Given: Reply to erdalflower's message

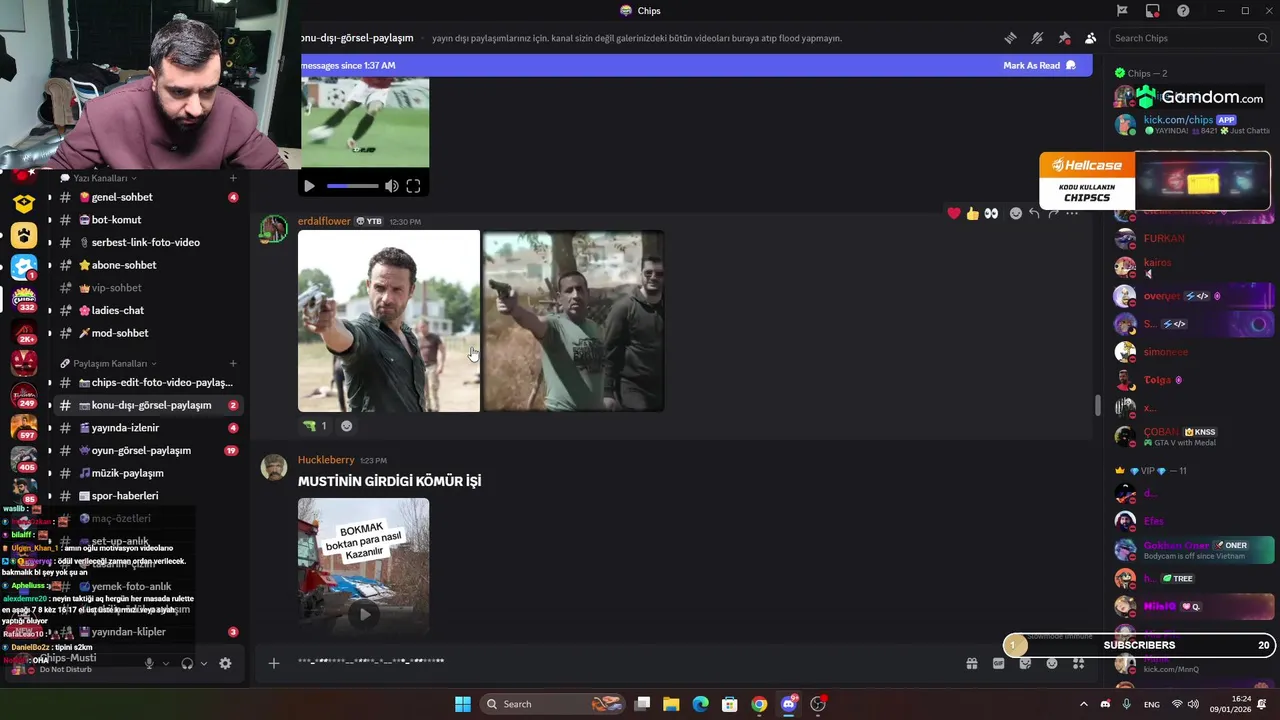Looking at the screenshot, I should click(x=1034, y=213).
